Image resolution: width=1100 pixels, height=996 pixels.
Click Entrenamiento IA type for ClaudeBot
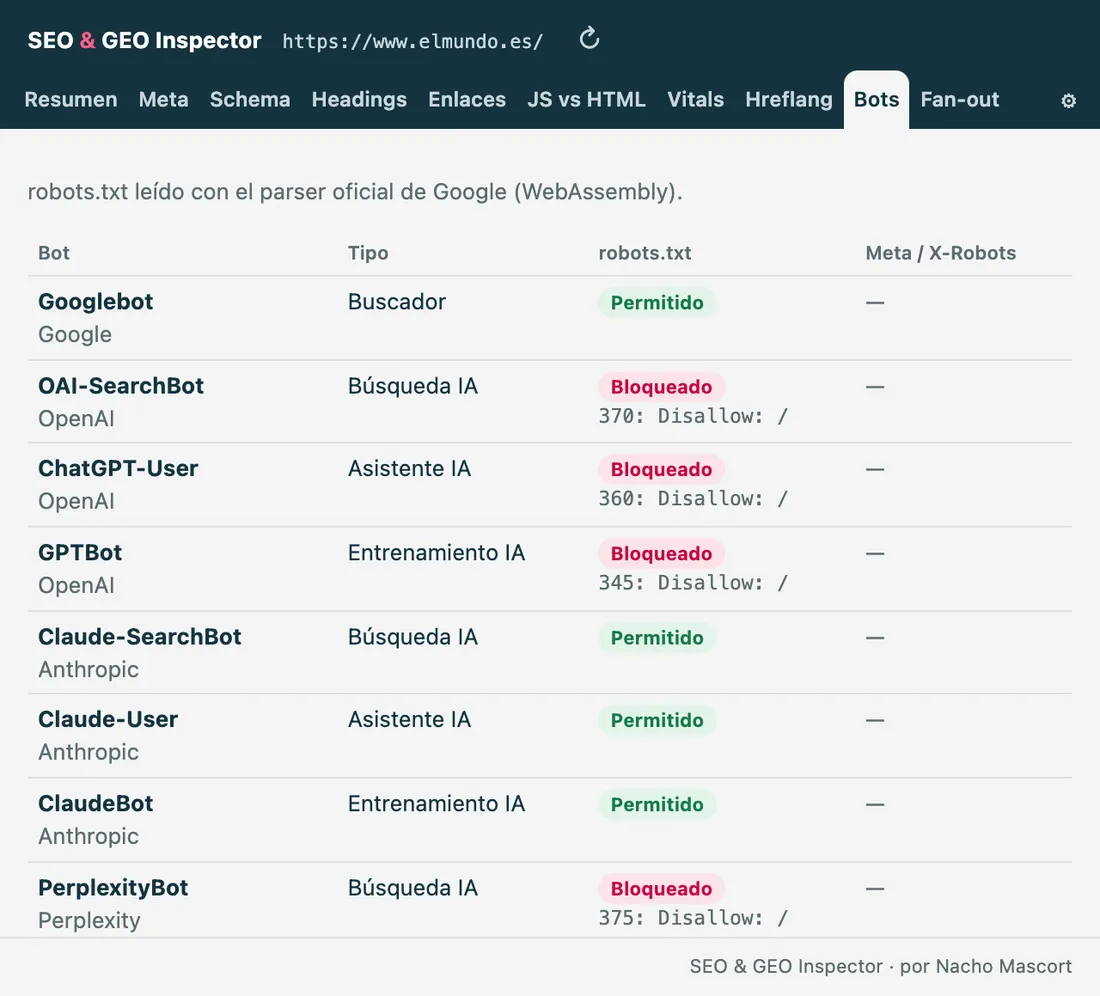(x=436, y=804)
